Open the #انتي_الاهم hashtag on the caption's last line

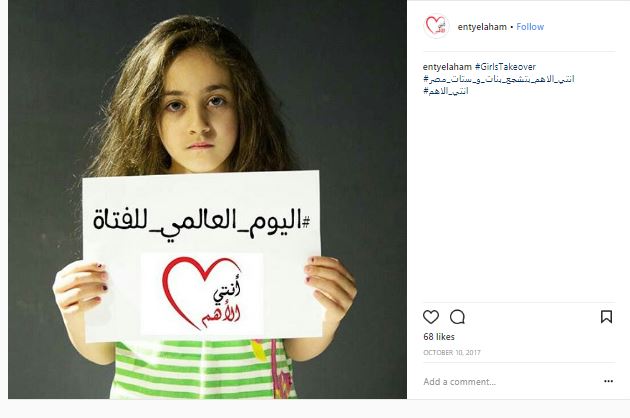446,91
